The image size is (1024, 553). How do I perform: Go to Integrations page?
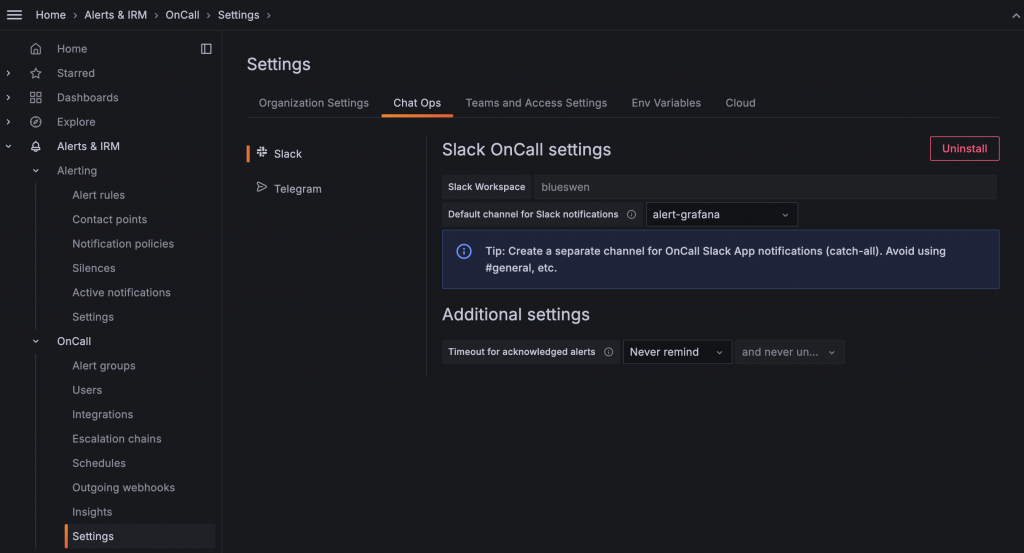103,415
